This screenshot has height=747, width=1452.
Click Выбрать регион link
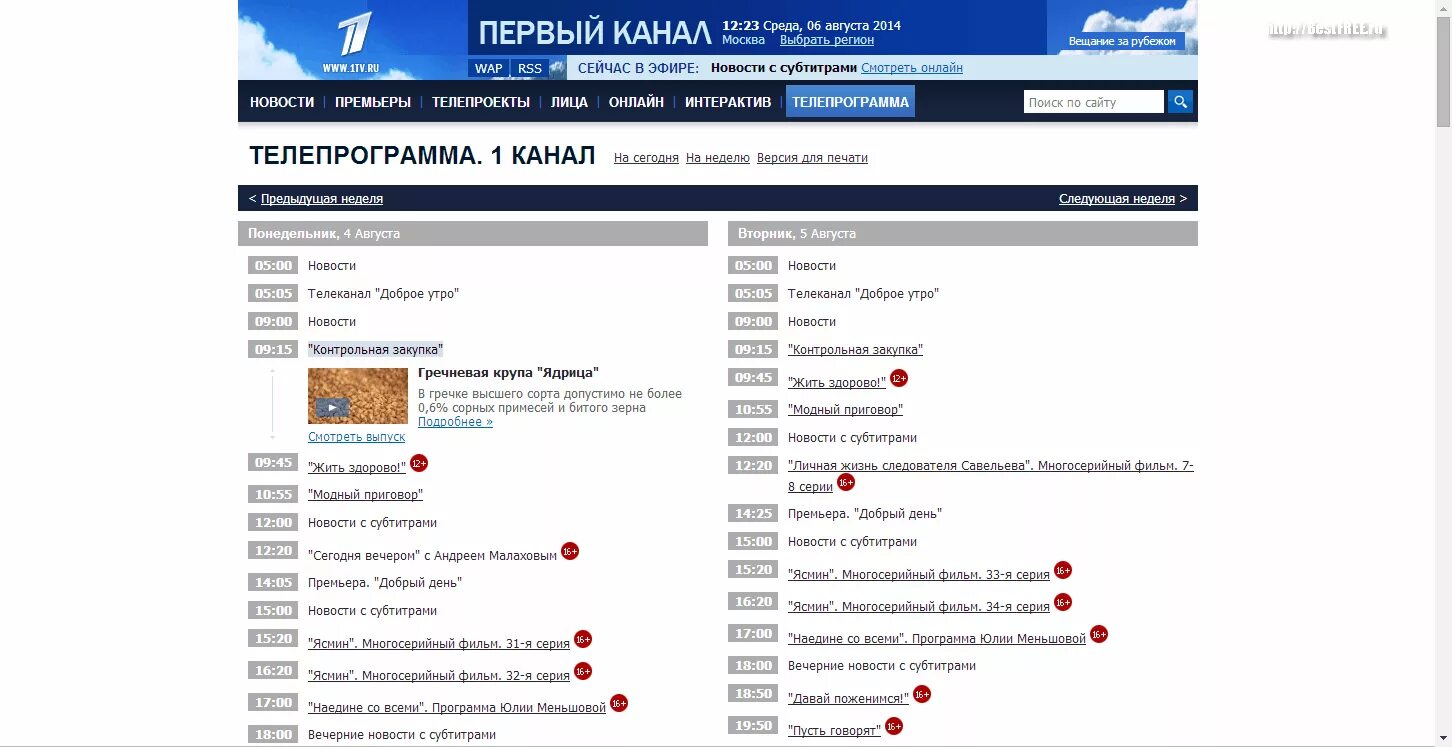click(827, 40)
